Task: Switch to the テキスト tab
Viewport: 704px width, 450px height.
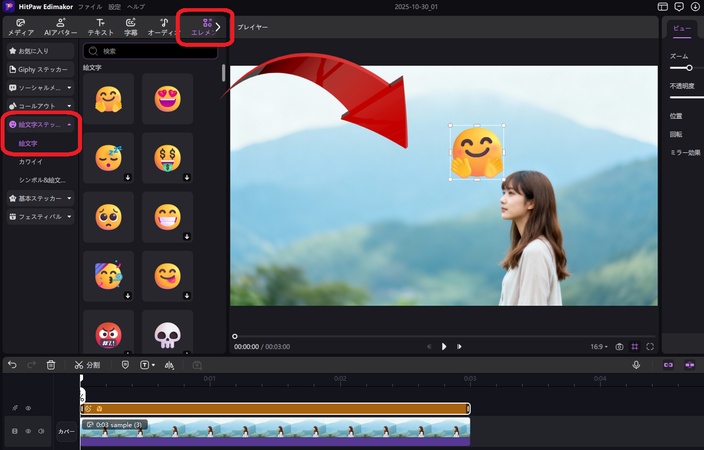Action: 100,27
